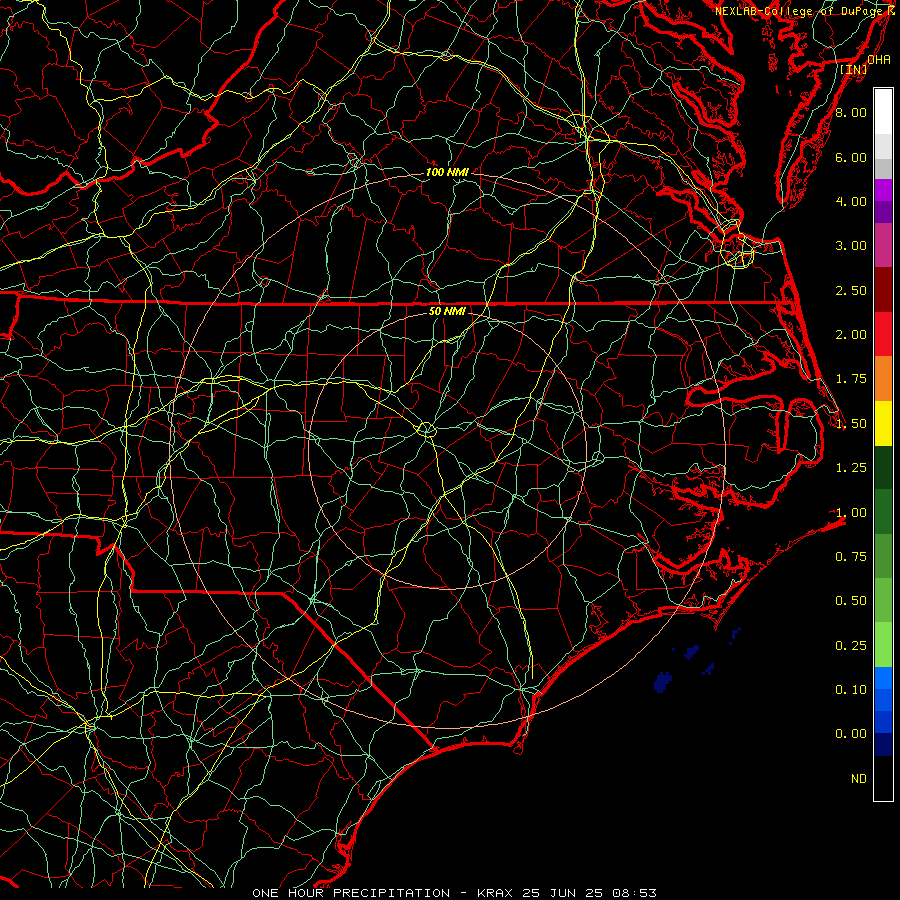Click the largest offshore navy precipitation echo
Image resolution: width=900 pixels, height=900 pixels.
tap(662, 682)
